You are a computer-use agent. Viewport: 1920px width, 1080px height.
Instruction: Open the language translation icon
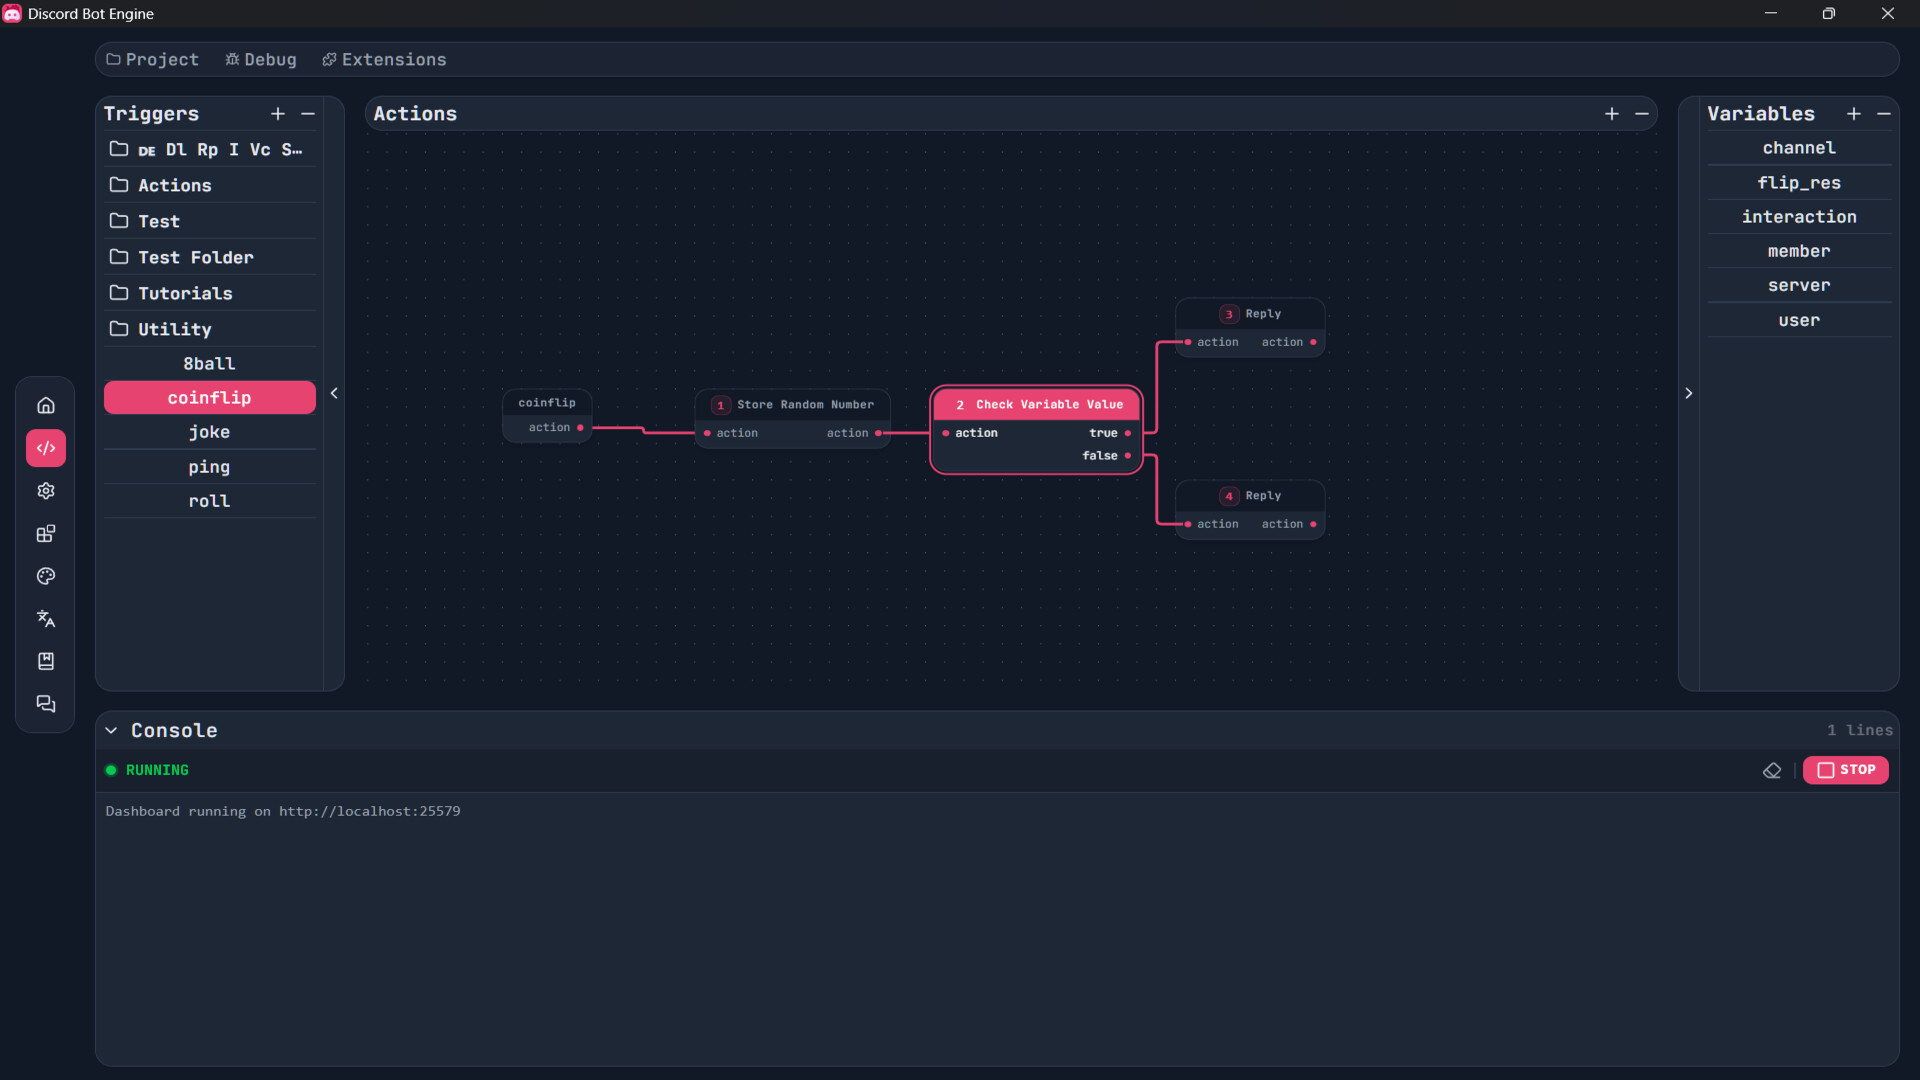tap(45, 618)
